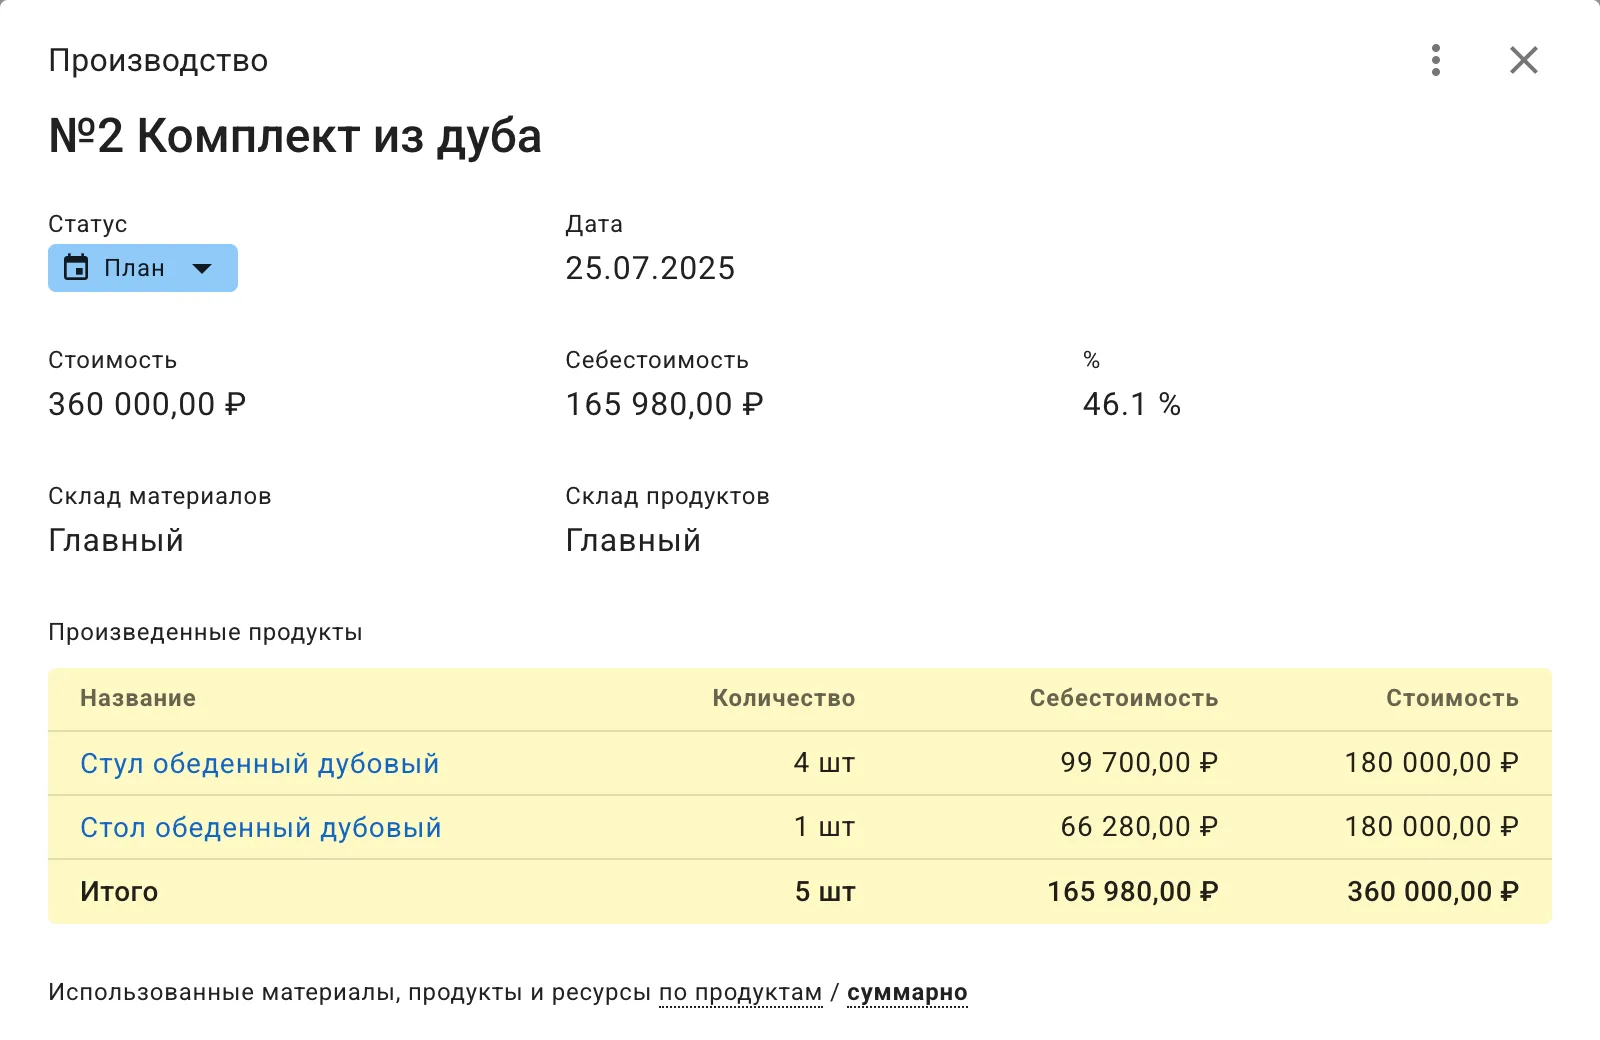Click the 46.1 % margin value
This screenshot has width=1600, height=1040.
(1131, 405)
